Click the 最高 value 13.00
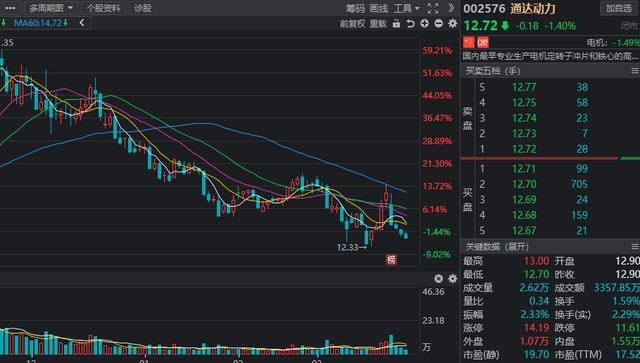Viewport: 640px width, 363px height. 536,261
